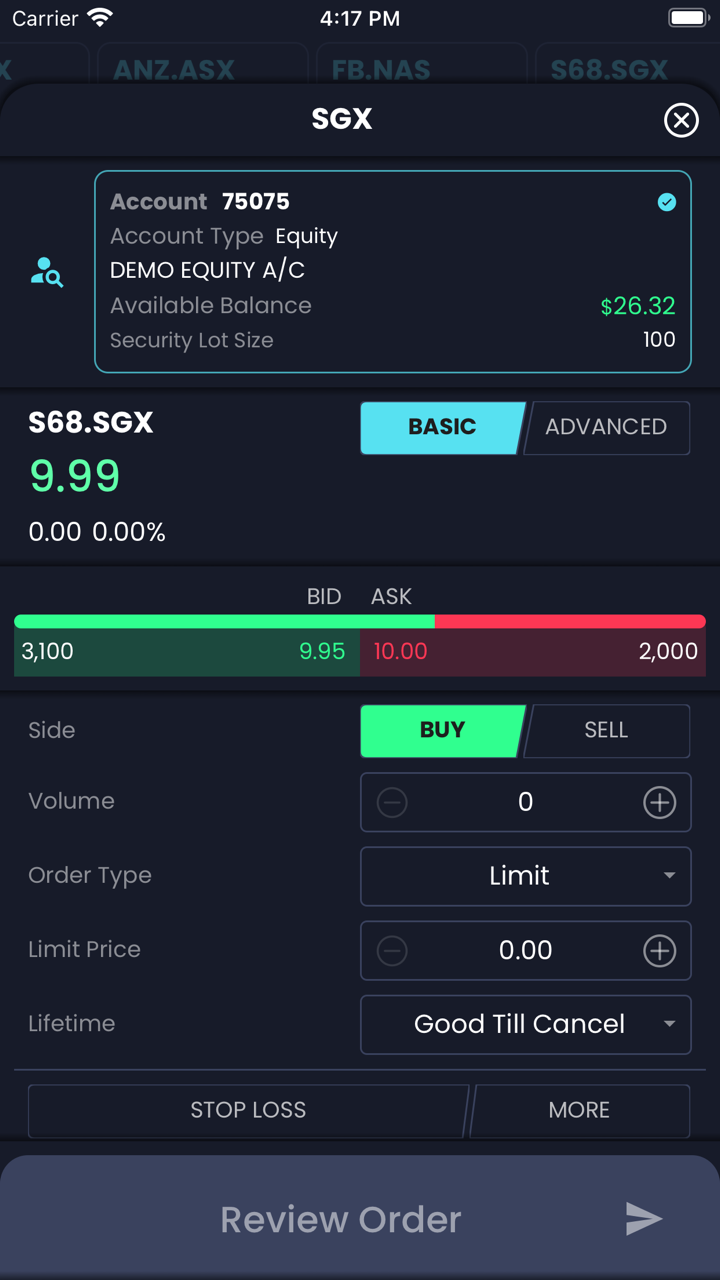Open the MORE options section
The height and width of the screenshot is (1280, 720).
(x=579, y=1110)
